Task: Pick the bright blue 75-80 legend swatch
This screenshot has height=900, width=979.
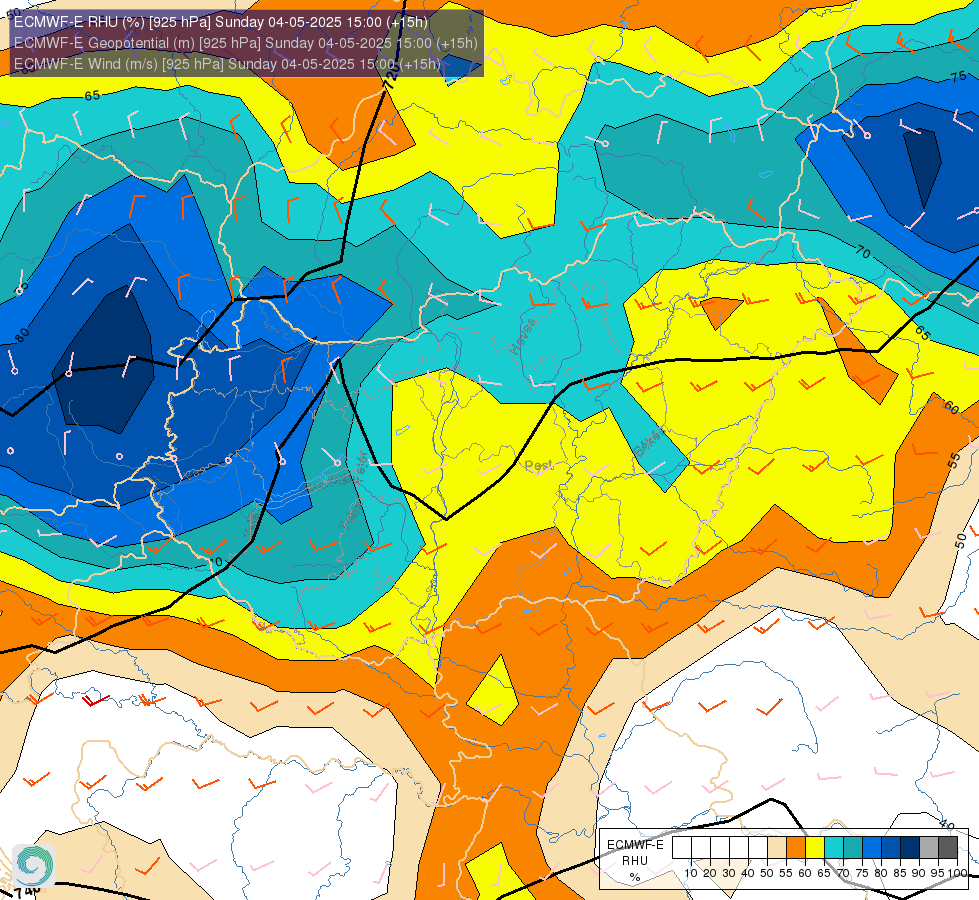Action: (872, 848)
